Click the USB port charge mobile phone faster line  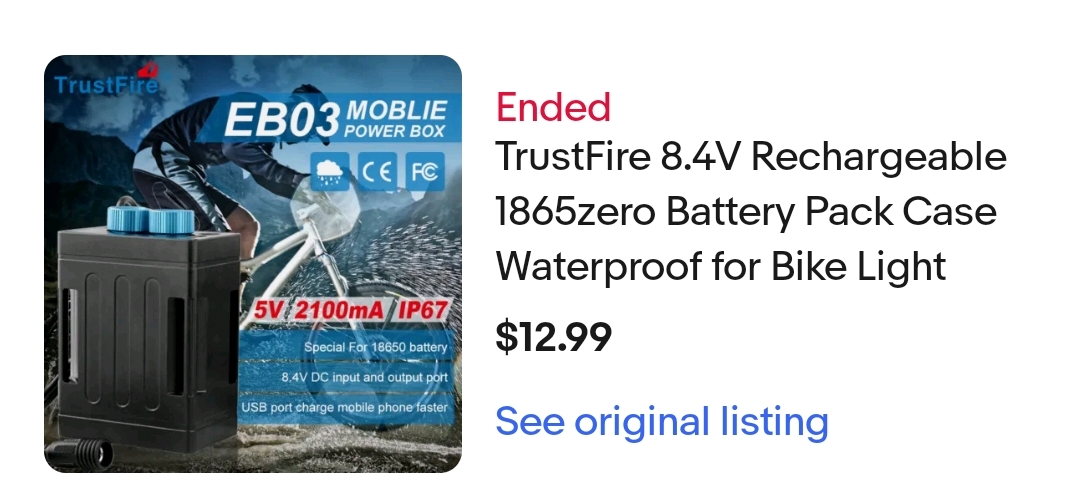click(x=344, y=407)
